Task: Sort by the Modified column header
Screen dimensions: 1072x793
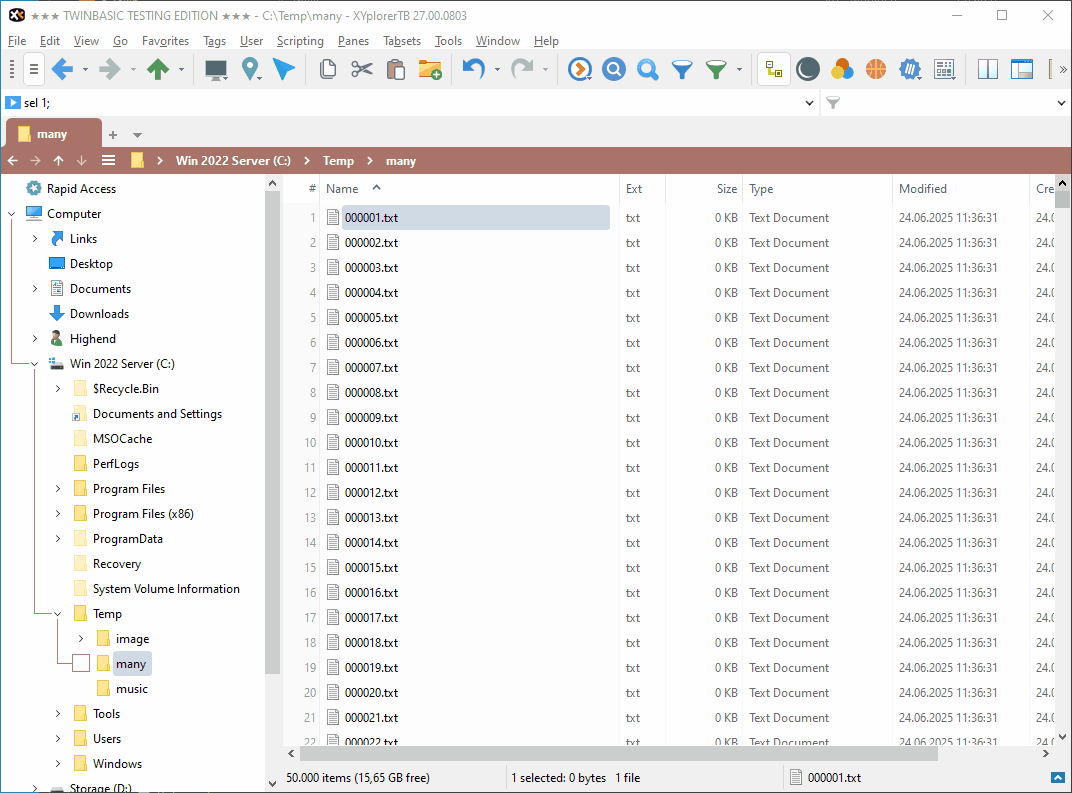Action: 922,189
